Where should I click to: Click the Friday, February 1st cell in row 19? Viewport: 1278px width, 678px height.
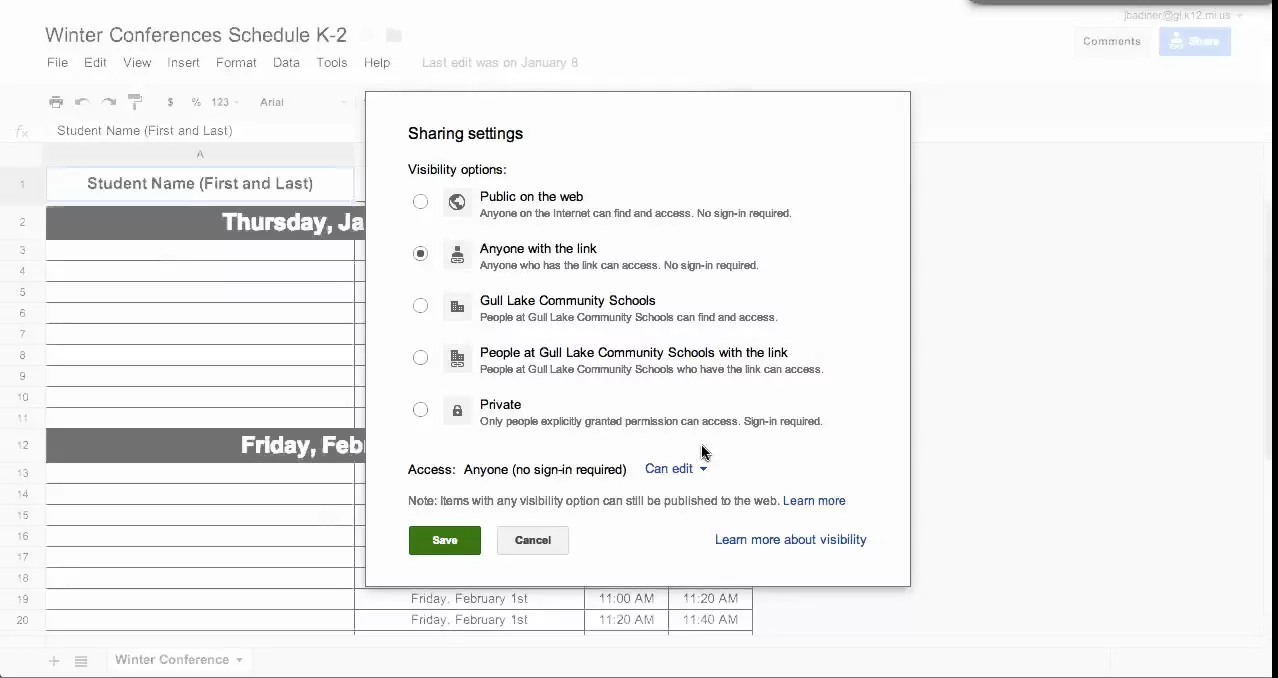(x=469, y=599)
